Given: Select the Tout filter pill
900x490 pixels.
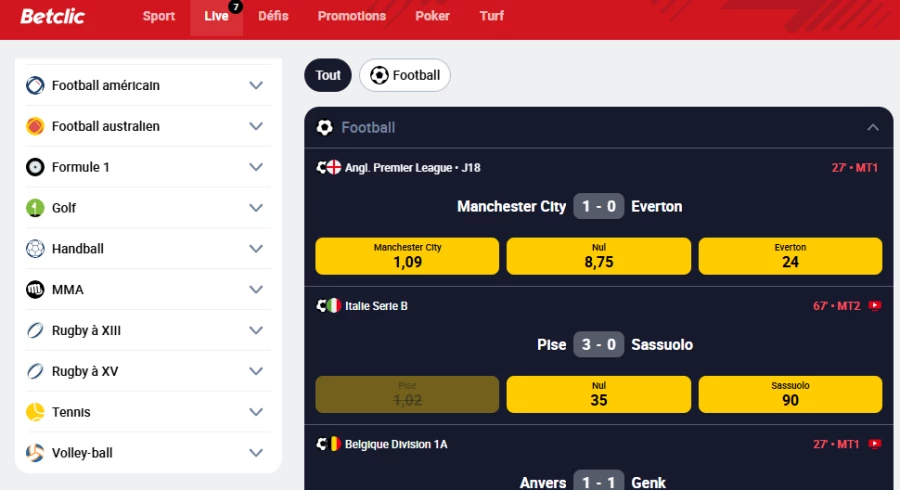Looking at the screenshot, I should (328, 75).
